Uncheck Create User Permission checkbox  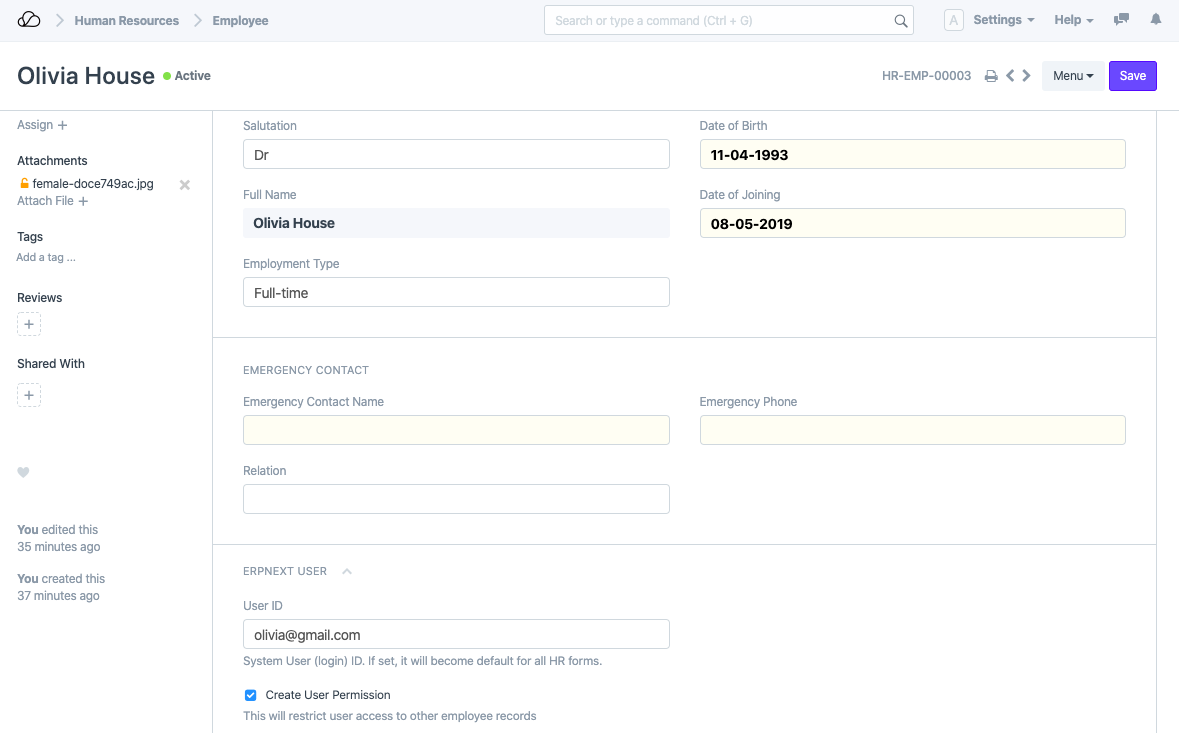point(251,695)
